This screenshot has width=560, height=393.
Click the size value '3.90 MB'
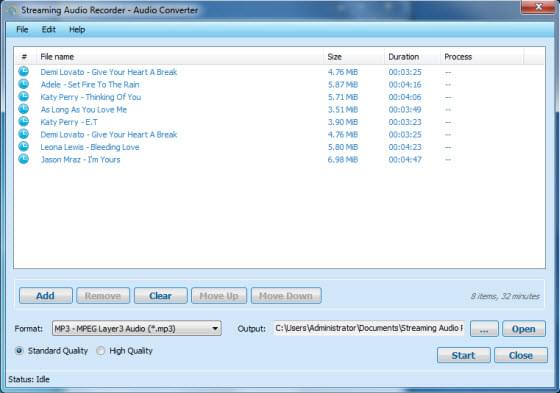(x=343, y=122)
